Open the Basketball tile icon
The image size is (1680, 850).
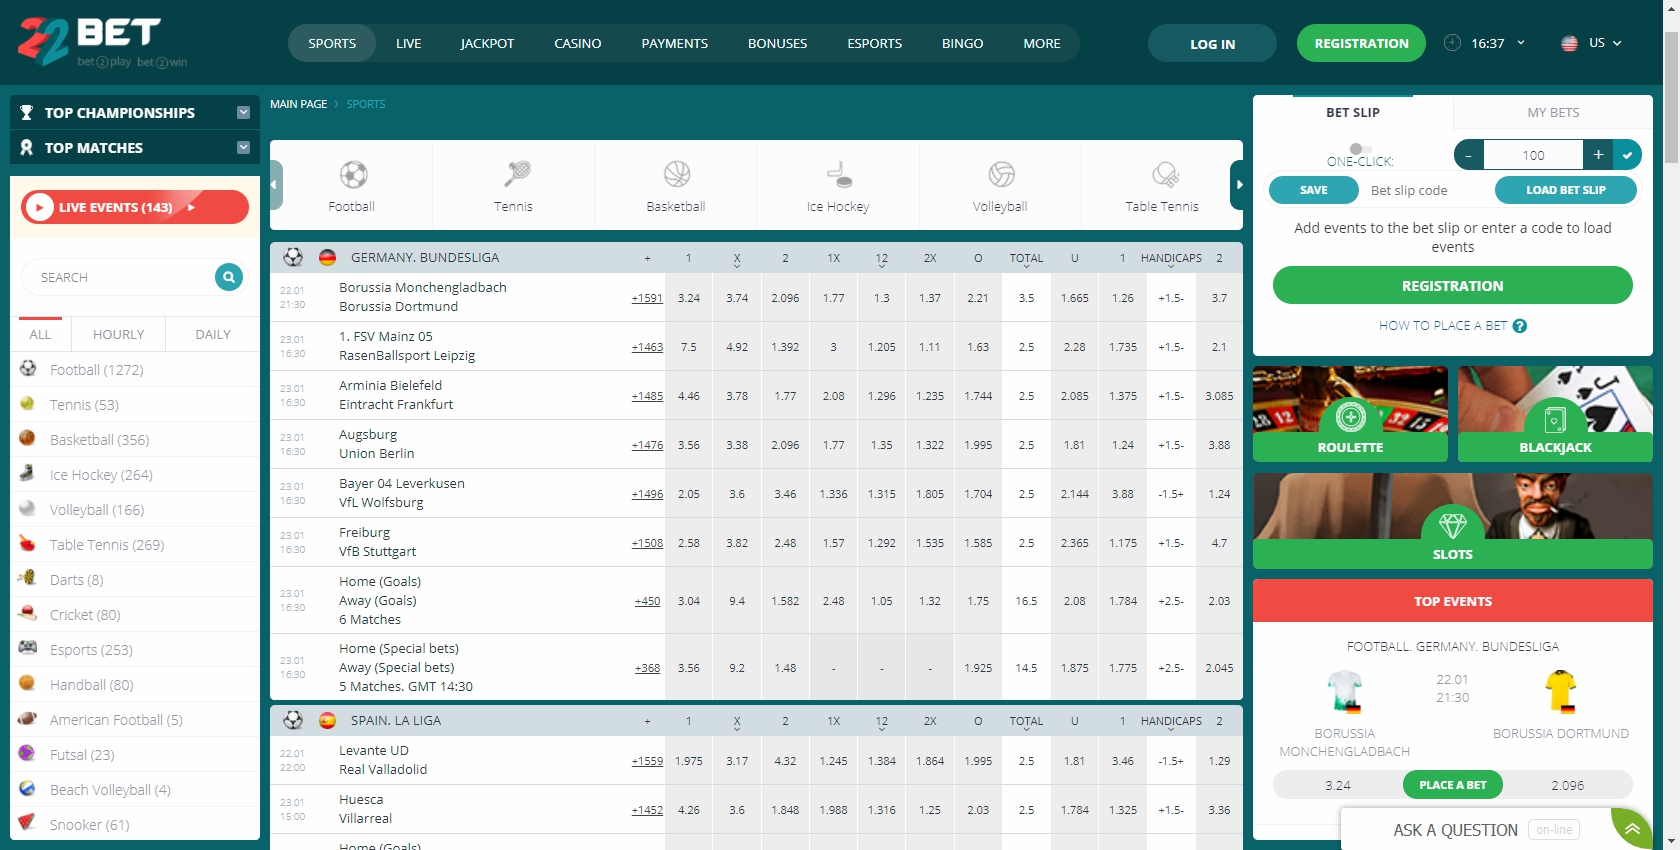tap(677, 175)
